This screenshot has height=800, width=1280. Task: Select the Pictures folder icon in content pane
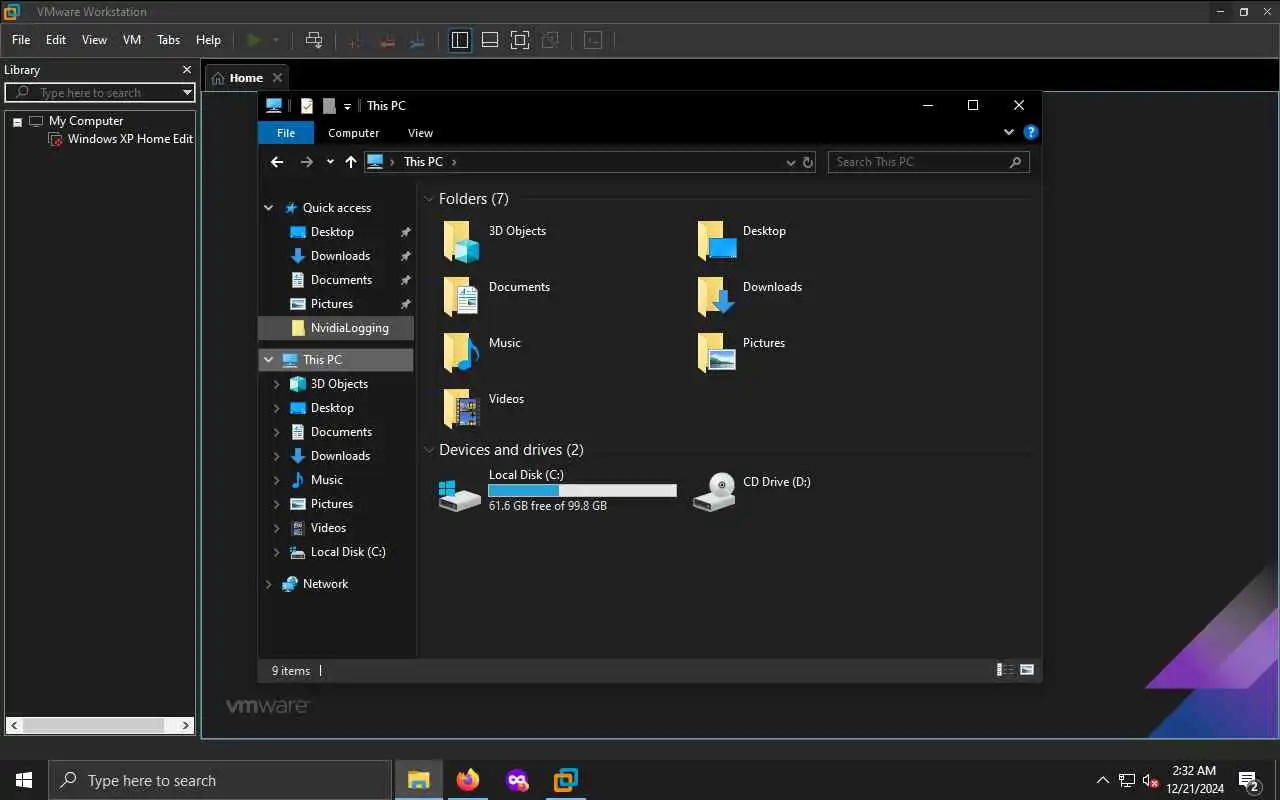pos(716,353)
